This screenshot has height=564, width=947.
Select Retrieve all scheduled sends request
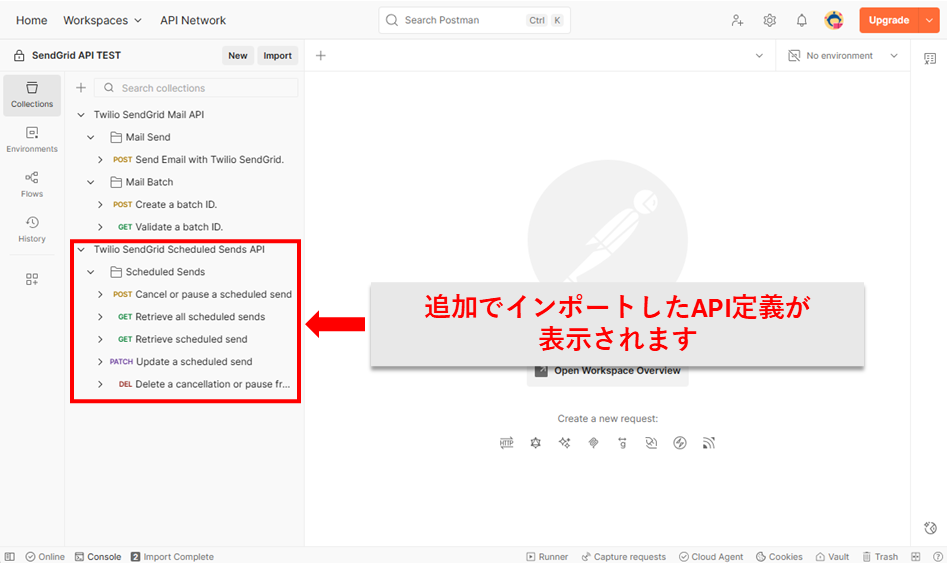pyautogui.click(x=200, y=317)
